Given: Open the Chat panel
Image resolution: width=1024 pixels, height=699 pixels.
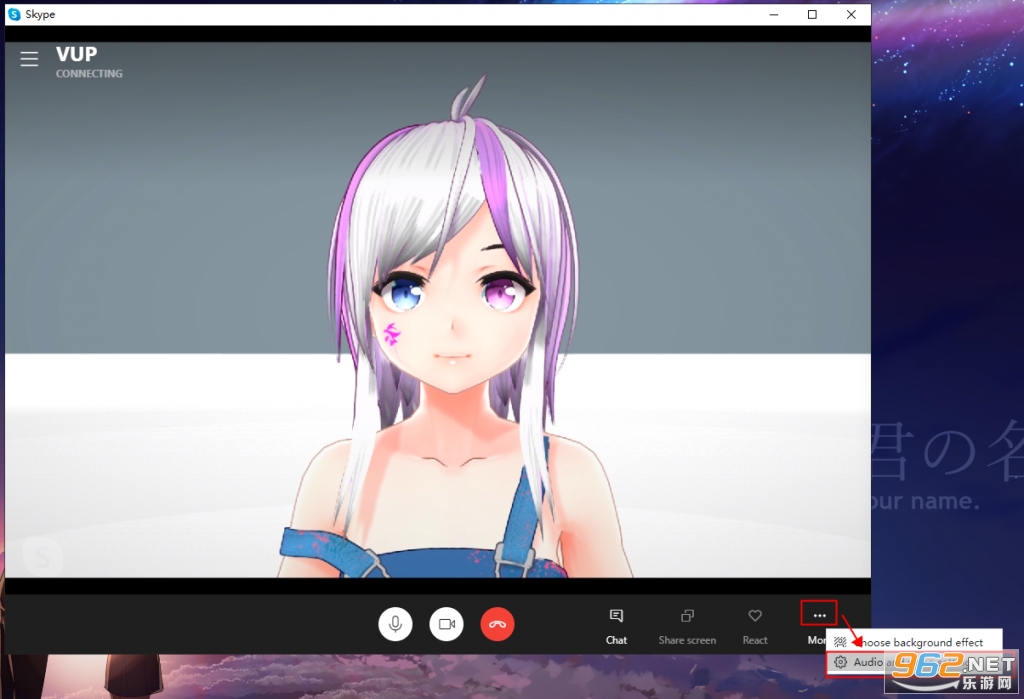Looking at the screenshot, I should [616, 626].
